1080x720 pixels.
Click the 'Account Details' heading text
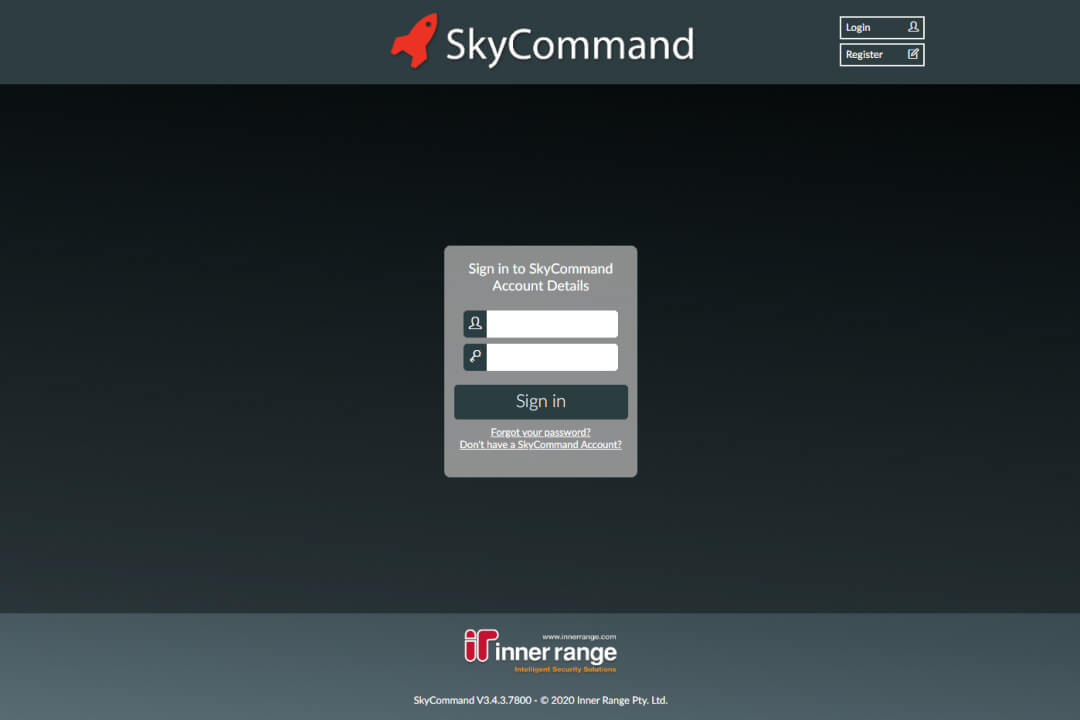click(540, 286)
